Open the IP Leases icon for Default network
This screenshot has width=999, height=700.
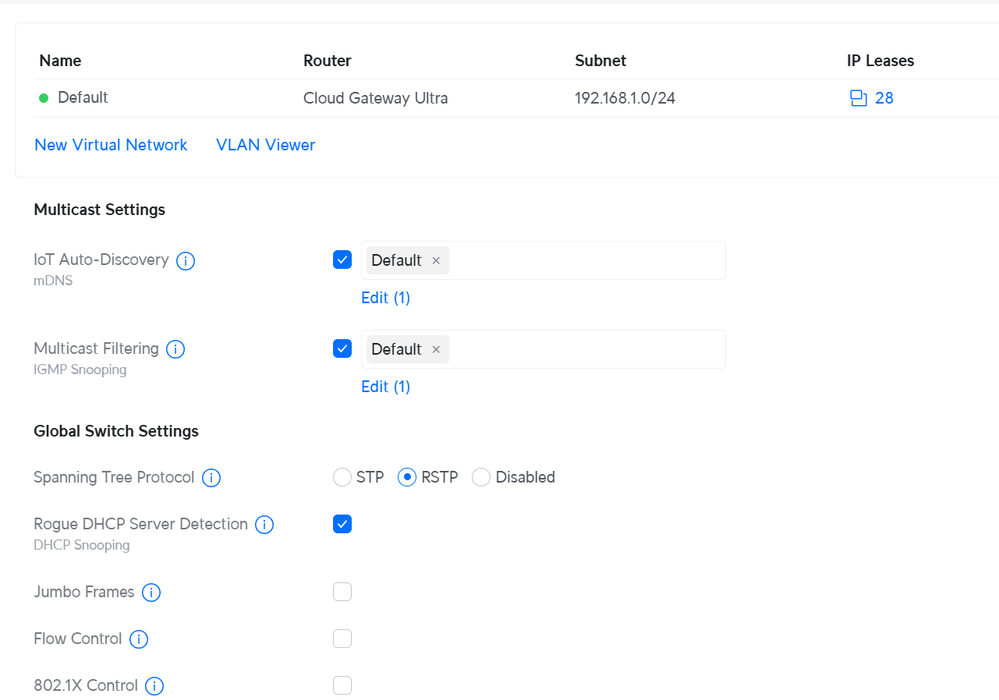tap(858, 98)
